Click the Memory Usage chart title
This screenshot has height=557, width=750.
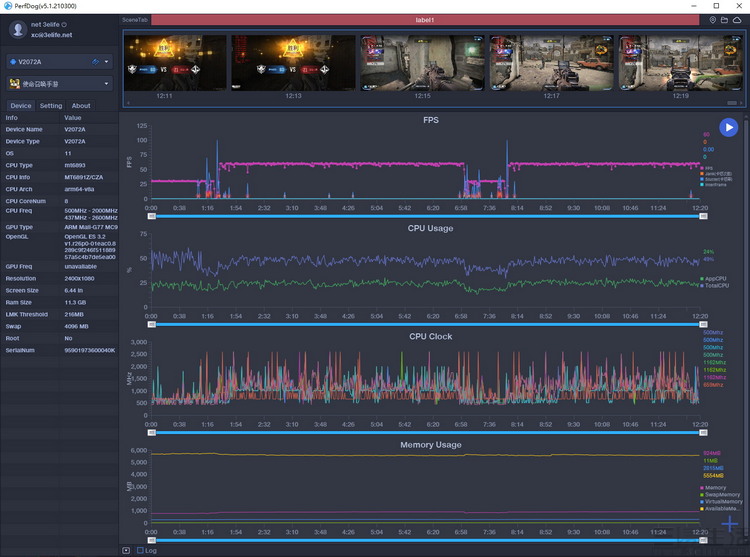point(431,445)
